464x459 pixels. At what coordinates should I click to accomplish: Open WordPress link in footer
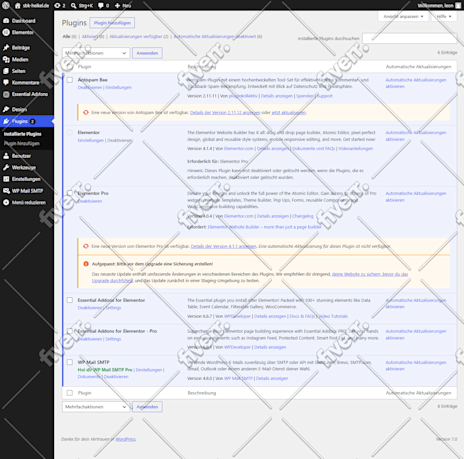click(126, 439)
